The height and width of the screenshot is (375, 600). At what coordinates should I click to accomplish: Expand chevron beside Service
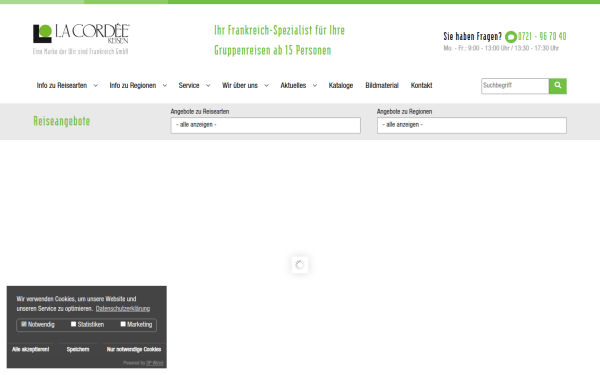(208, 85)
